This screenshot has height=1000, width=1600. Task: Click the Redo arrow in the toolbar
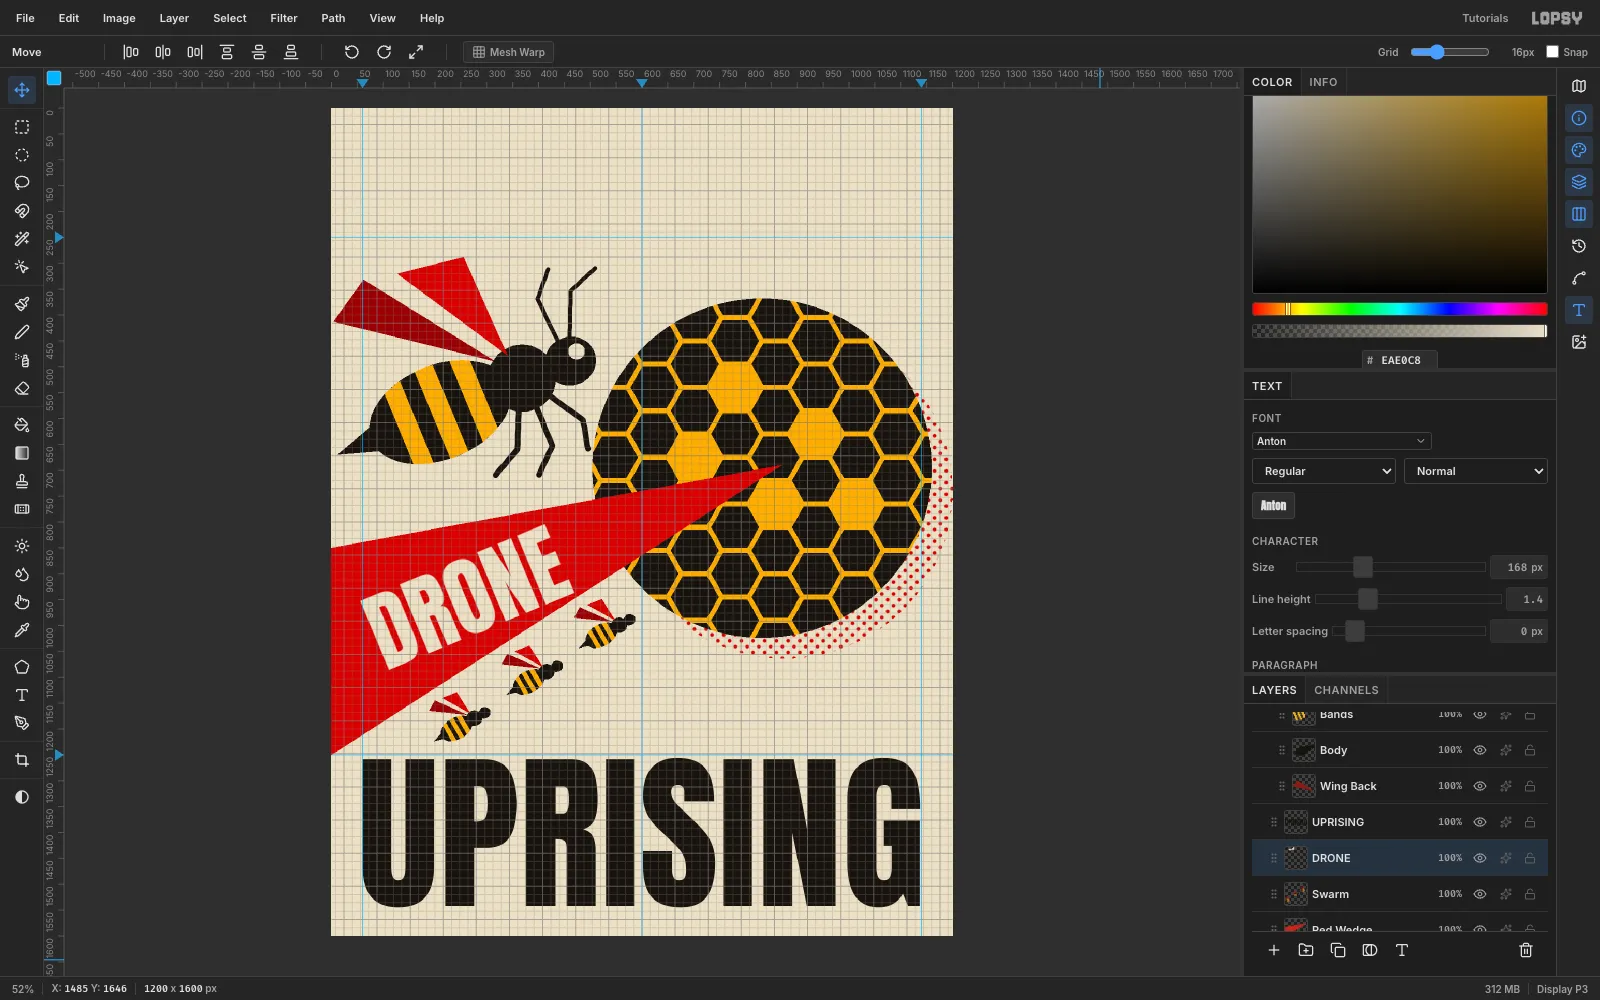click(384, 52)
